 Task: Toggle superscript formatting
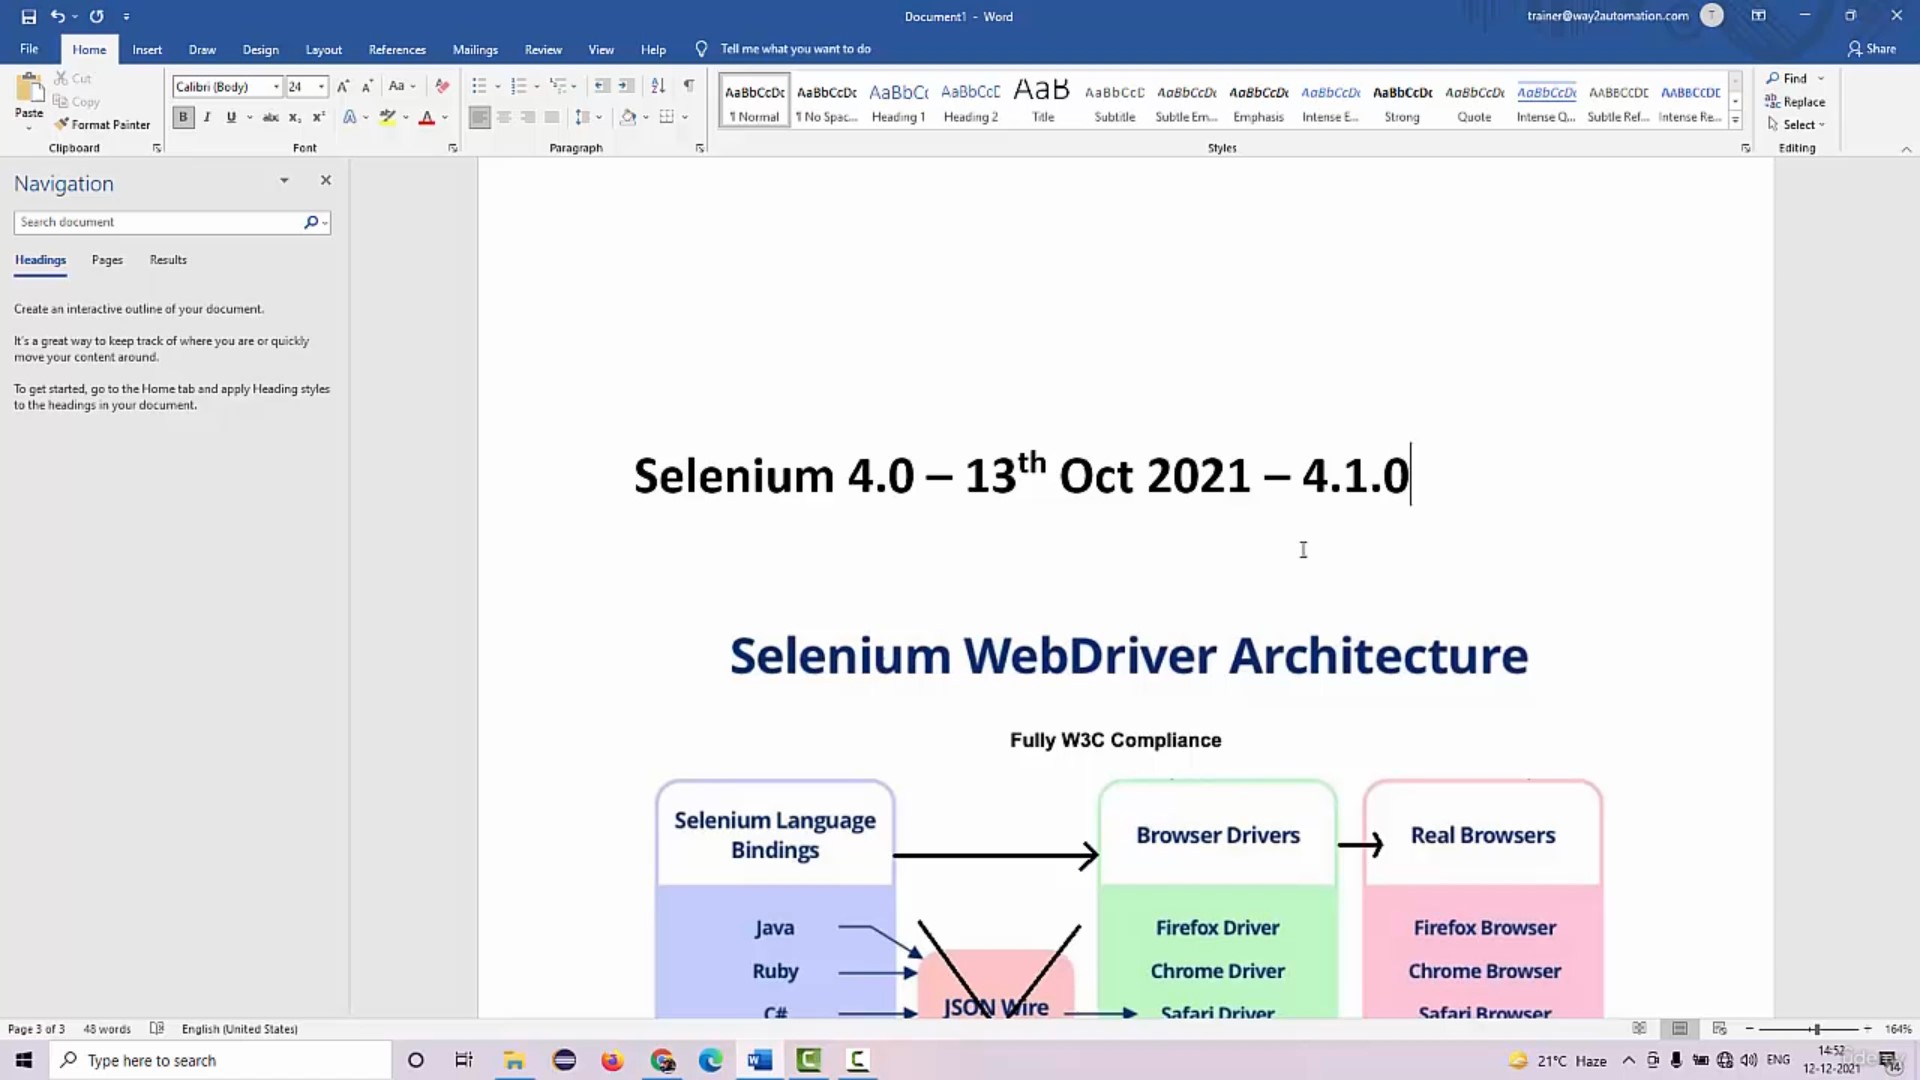point(319,117)
